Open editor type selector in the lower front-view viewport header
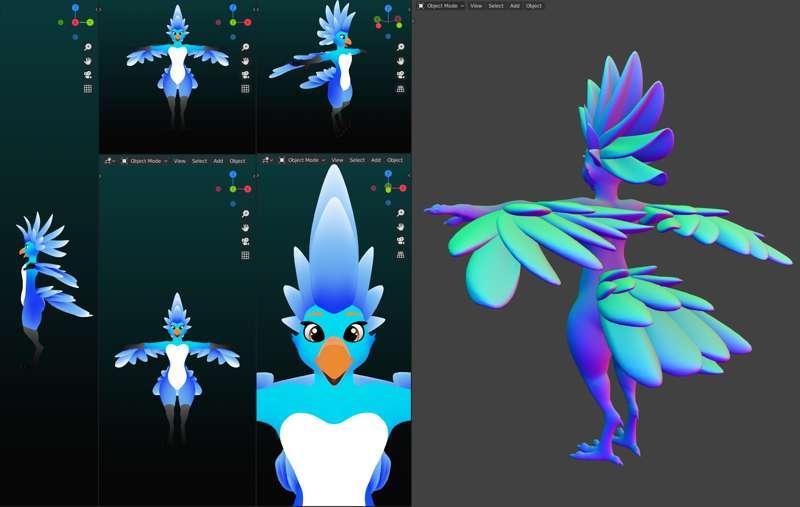This screenshot has height=507, width=800. pyautogui.click(x=110, y=161)
